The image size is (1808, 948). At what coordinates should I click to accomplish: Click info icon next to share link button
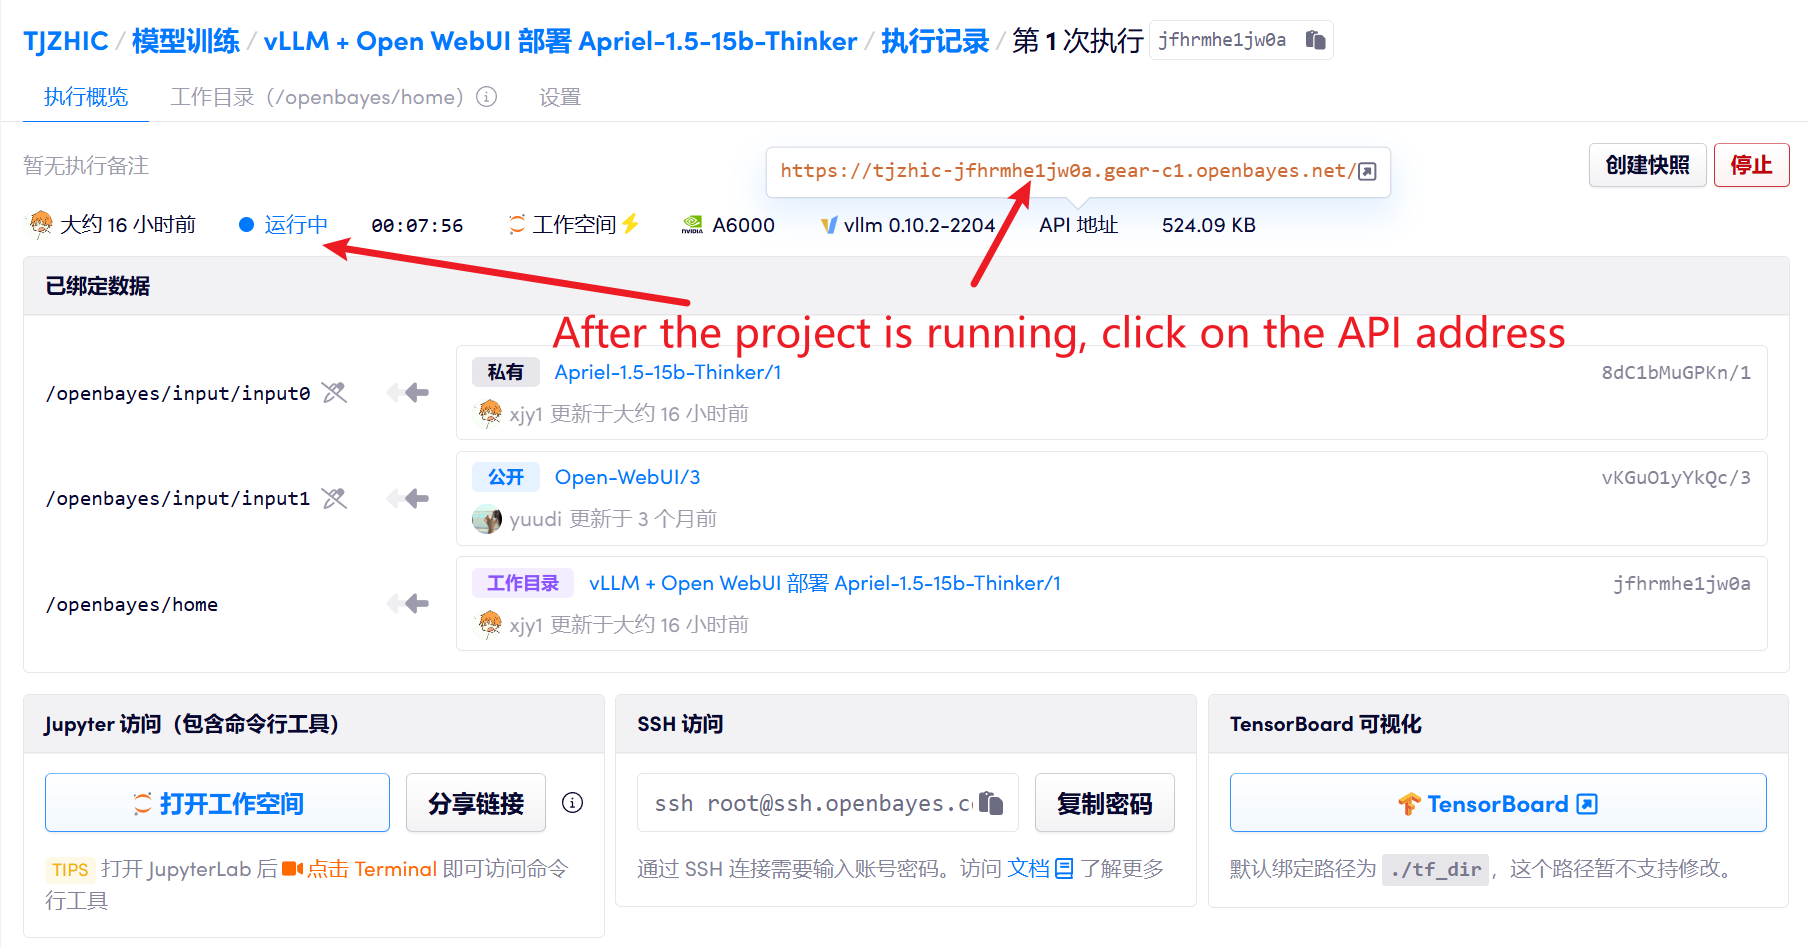573,803
